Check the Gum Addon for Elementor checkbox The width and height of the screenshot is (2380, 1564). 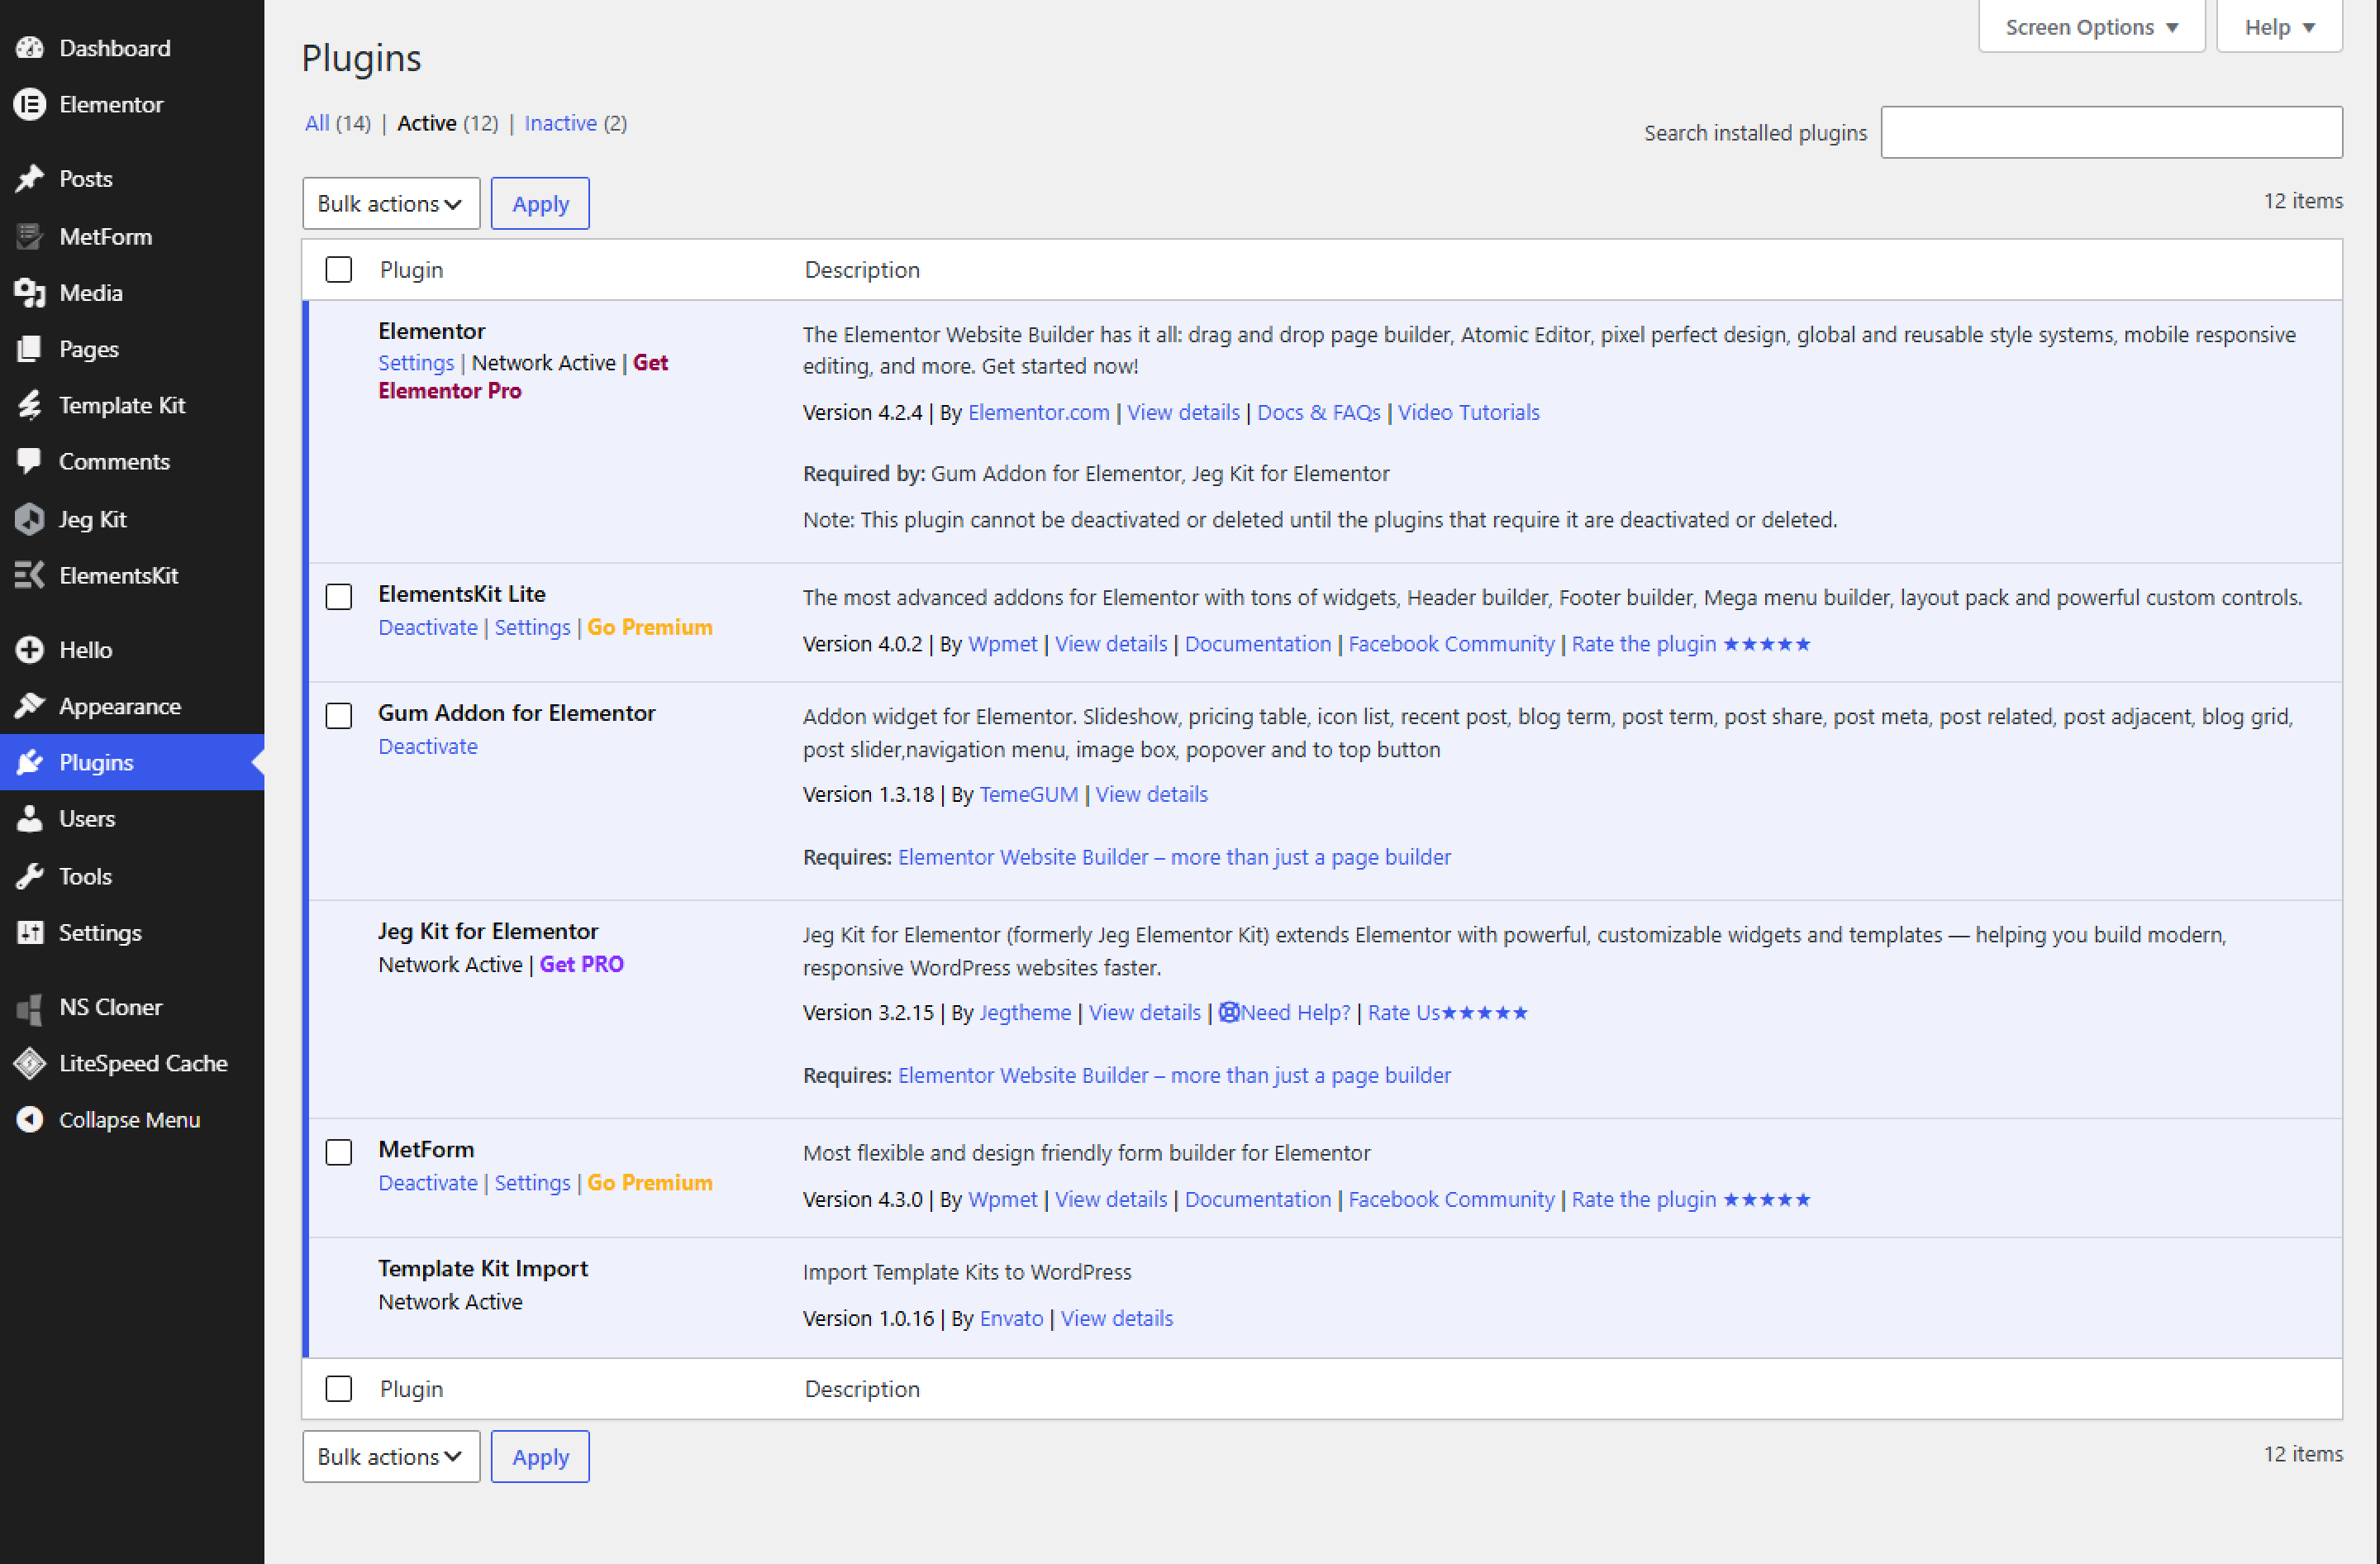(x=339, y=716)
